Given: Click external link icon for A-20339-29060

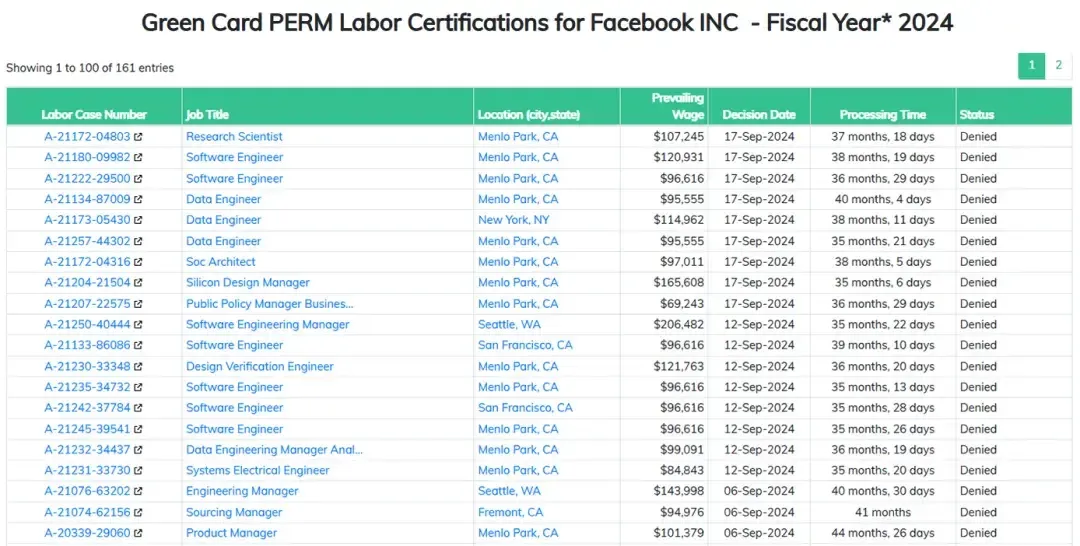Looking at the screenshot, I should (x=138, y=534).
